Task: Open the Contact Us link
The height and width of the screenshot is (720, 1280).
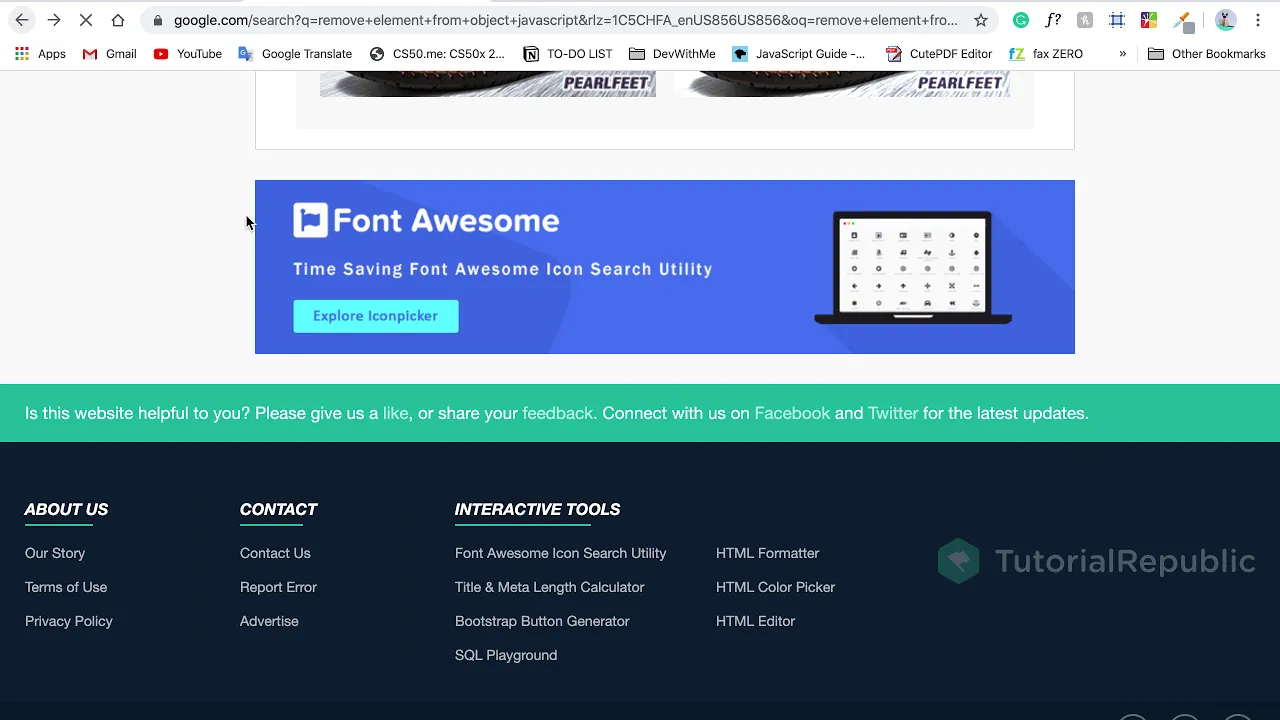Action: (x=275, y=553)
